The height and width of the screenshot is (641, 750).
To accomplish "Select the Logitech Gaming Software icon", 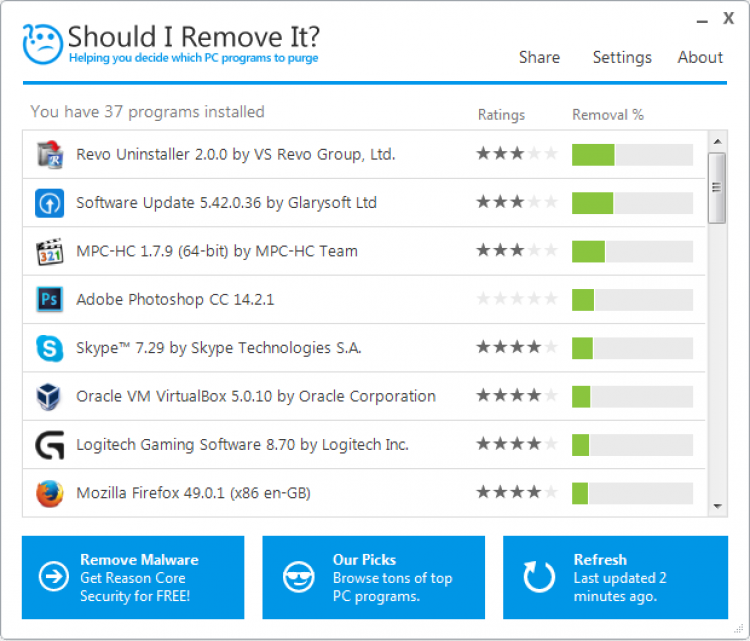I will (x=50, y=445).
